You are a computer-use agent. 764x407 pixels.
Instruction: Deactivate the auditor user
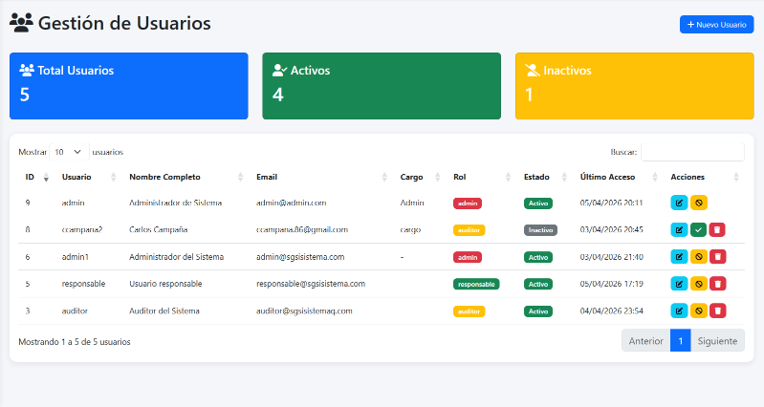[699, 310]
